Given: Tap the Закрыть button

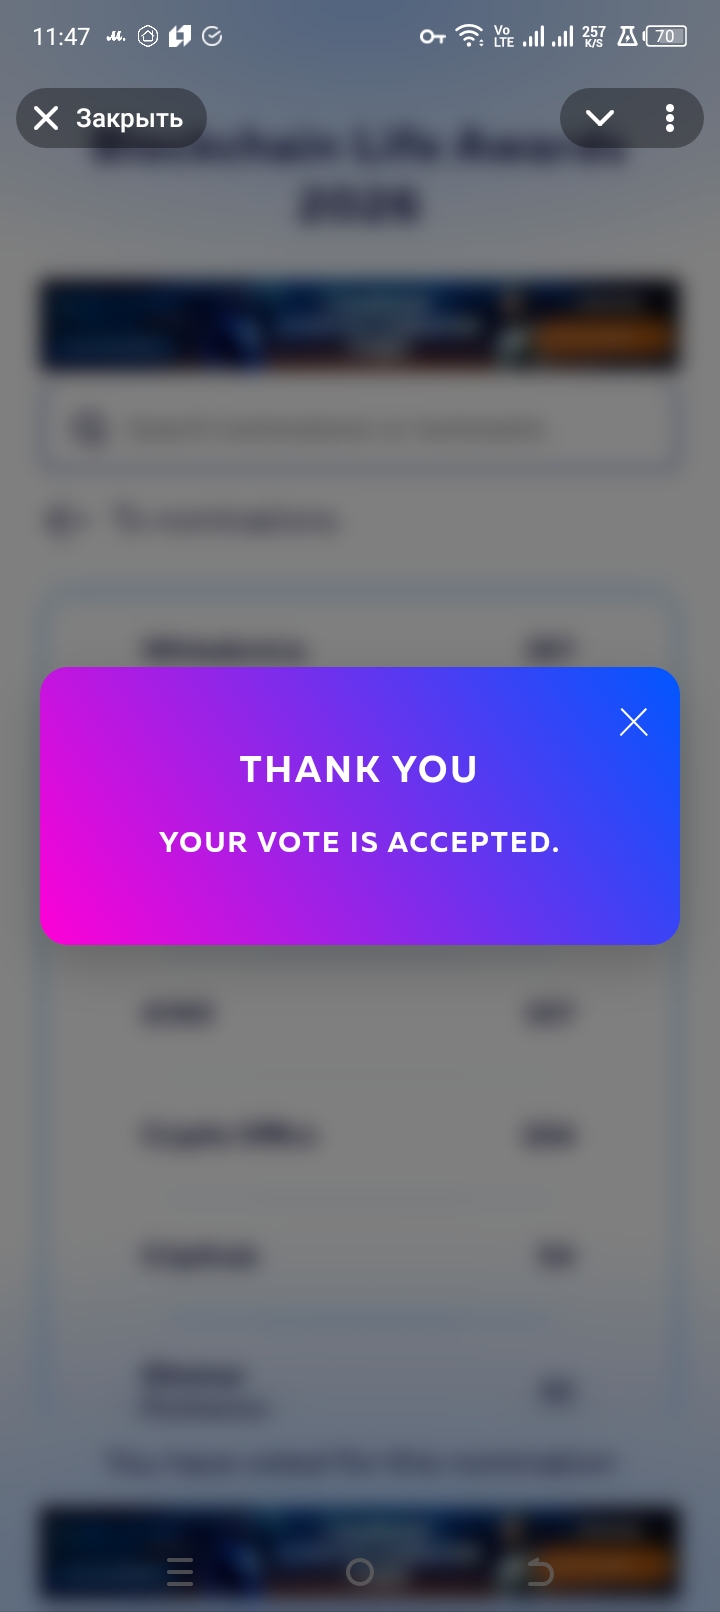Looking at the screenshot, I should point(111,118).
